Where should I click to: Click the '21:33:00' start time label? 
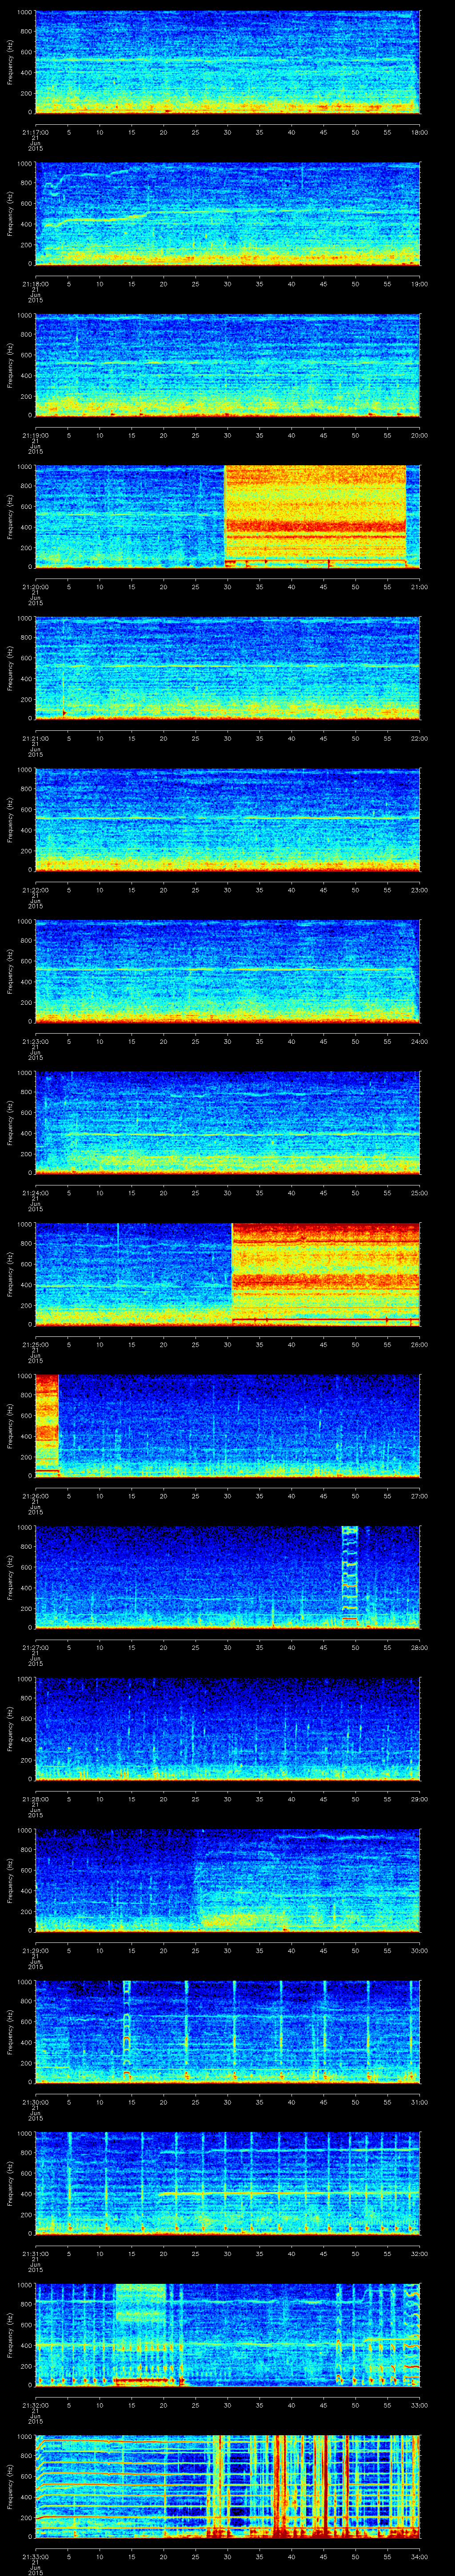35,2555
